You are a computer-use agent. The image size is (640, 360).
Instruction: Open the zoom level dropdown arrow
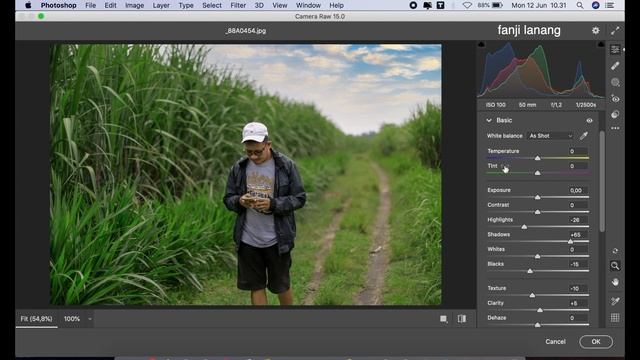click(x=90, y=319)
